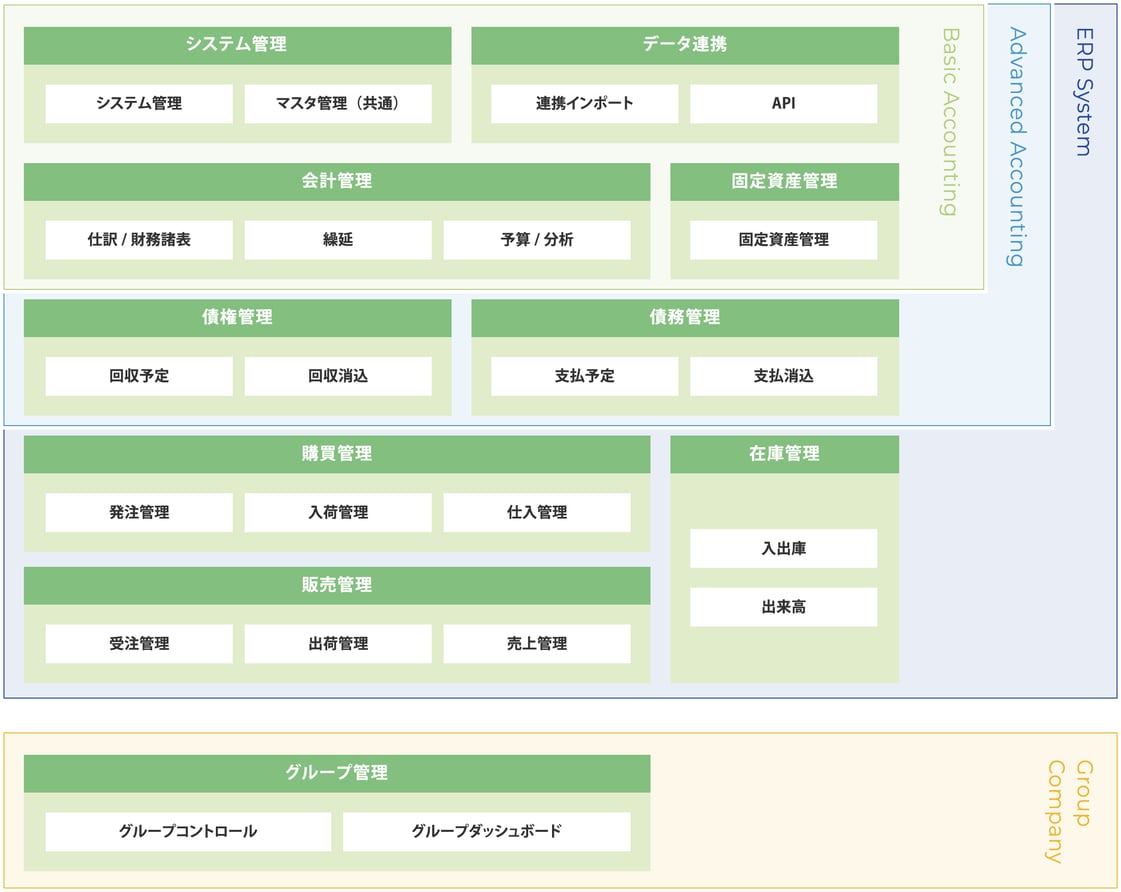Select the white システム管理 module box
This screenshot has height=892, width=1121.
click(x=139, y=104)
